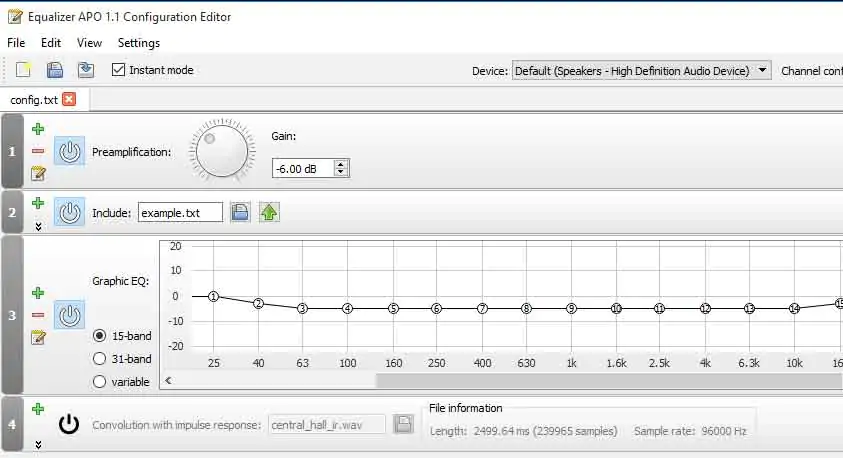This screenshot has width=843, height=458.
Task: Click the impulse response file field central_hall_ir.wav
Action: coord(326,425)
